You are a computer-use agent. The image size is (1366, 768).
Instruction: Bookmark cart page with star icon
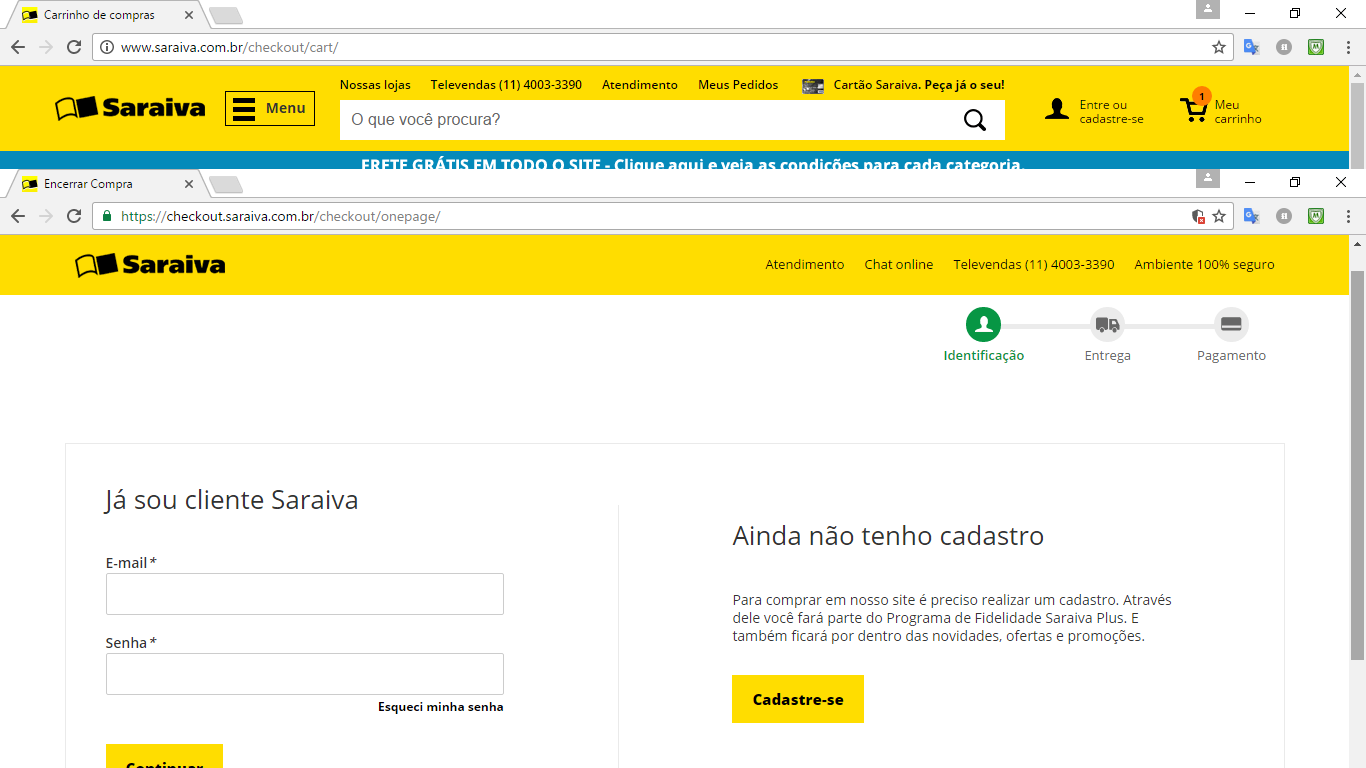[x=1219, y=47]
